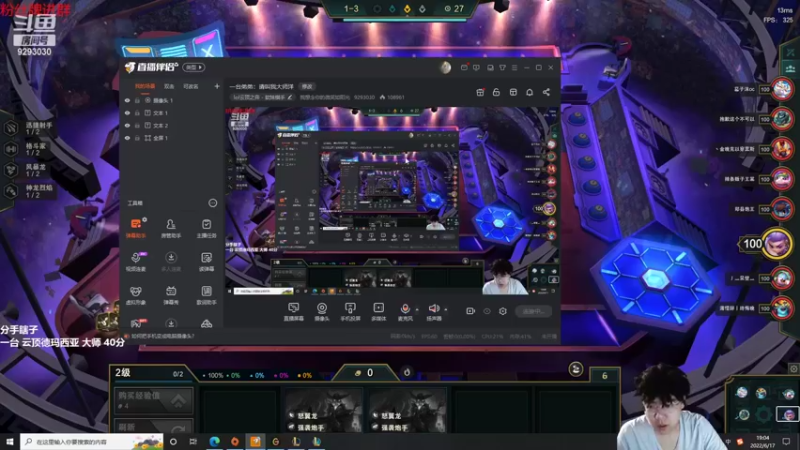Image resolution: width=800 pixels, height=450 pixels.
Task: Buy the left 怒翼龙 shop card
Action: pos(323,410)
